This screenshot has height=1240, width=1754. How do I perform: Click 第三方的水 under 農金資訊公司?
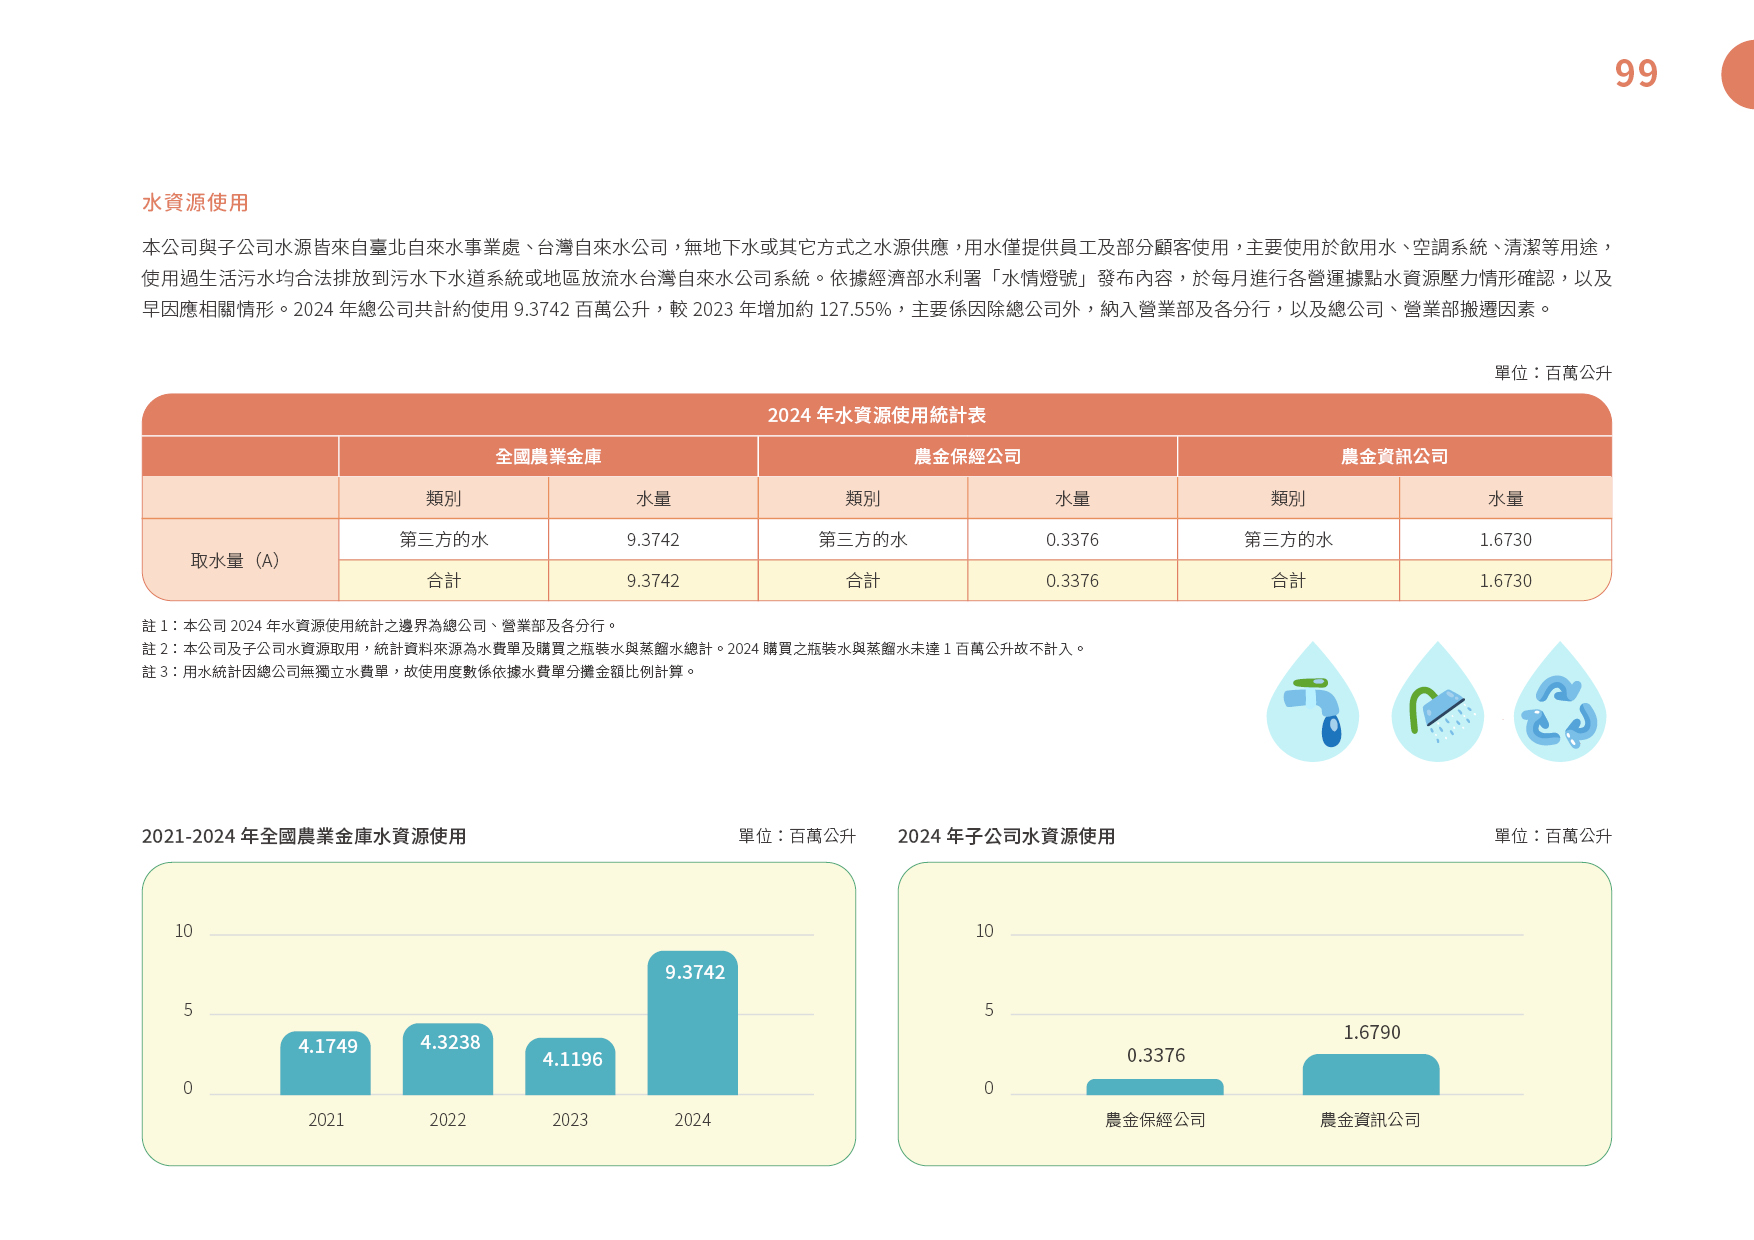click(1288, 540)
